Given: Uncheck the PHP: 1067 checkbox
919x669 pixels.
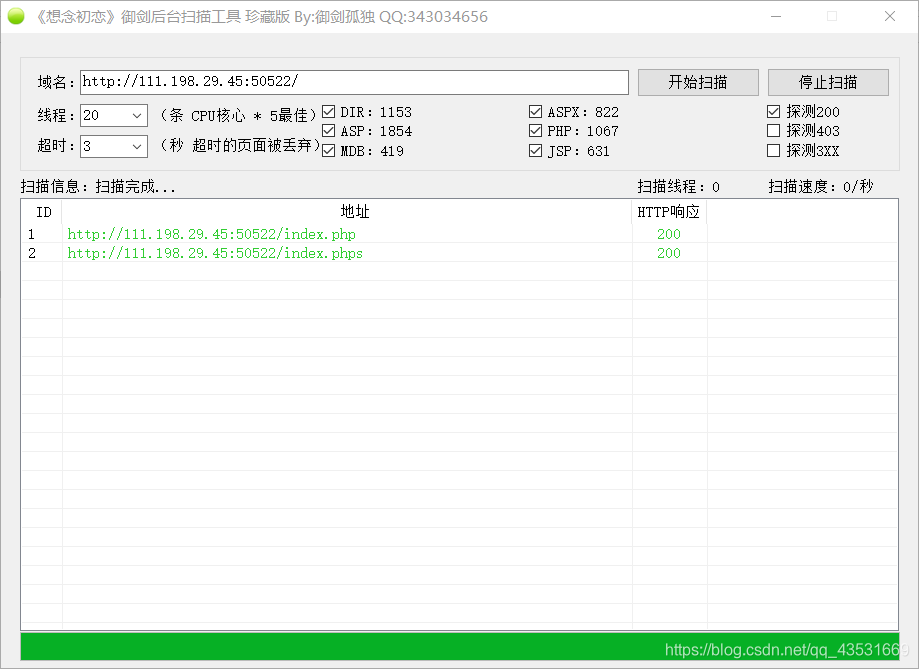Looking at the screenshot, I should coord(535,130).
